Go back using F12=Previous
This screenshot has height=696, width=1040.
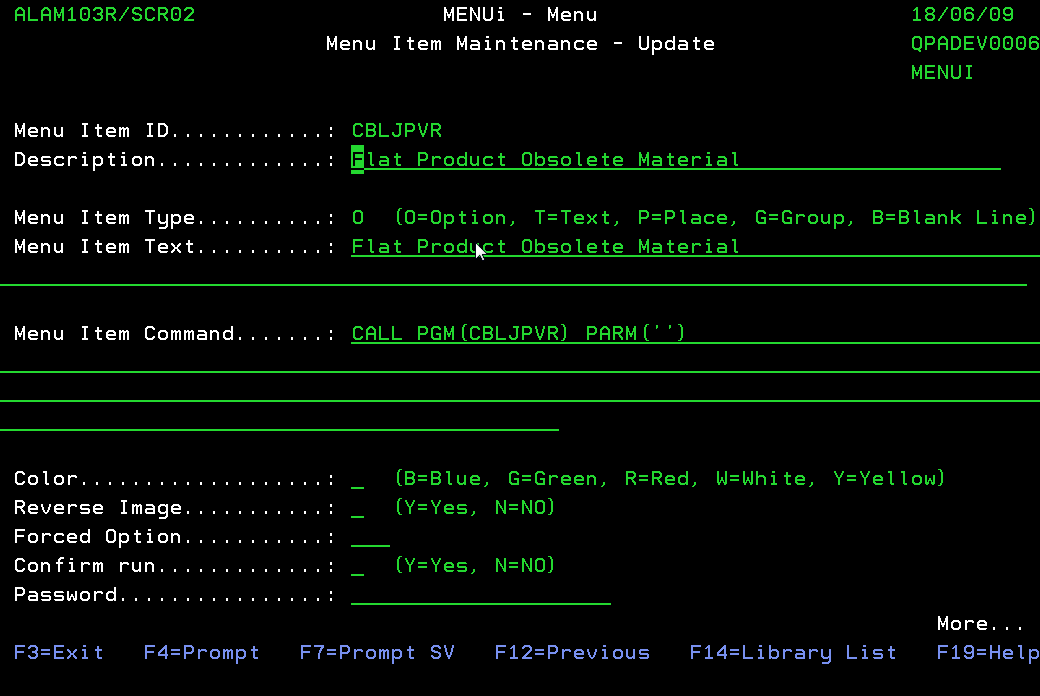click(572, 653)
